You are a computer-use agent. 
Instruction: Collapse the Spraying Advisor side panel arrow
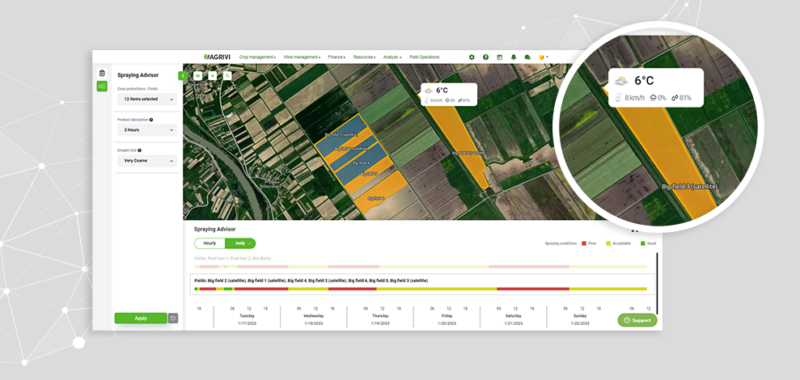pyautogui.click(x=183, y=75)
